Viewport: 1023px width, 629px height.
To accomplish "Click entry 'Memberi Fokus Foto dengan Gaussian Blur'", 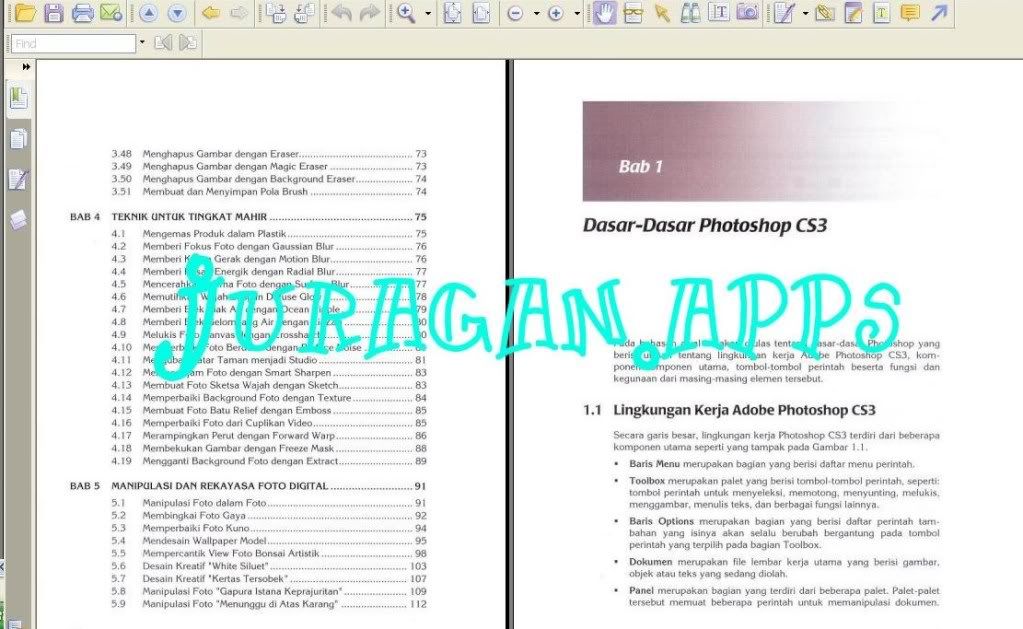I will [x=238, y=247].
